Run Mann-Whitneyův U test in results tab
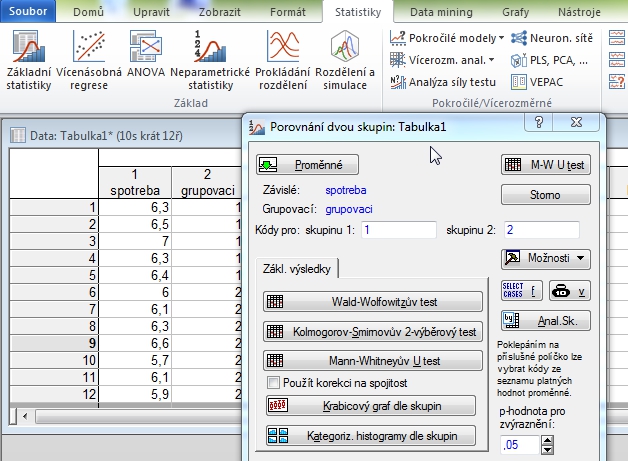The width and height of the screenshot is (628, 461). point(372,361)
